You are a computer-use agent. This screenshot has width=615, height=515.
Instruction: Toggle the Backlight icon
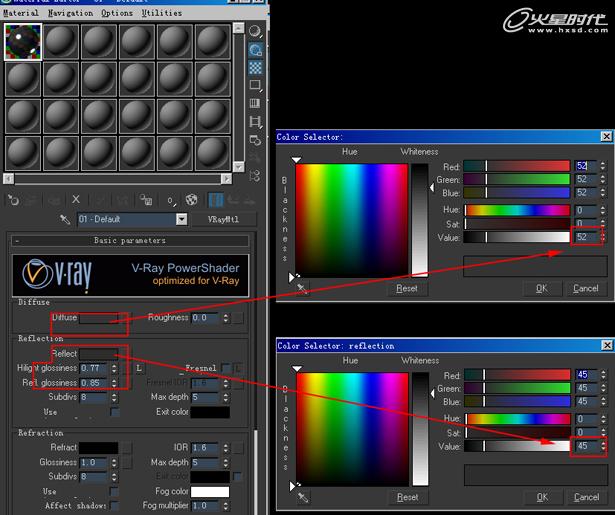coord(255,50)
